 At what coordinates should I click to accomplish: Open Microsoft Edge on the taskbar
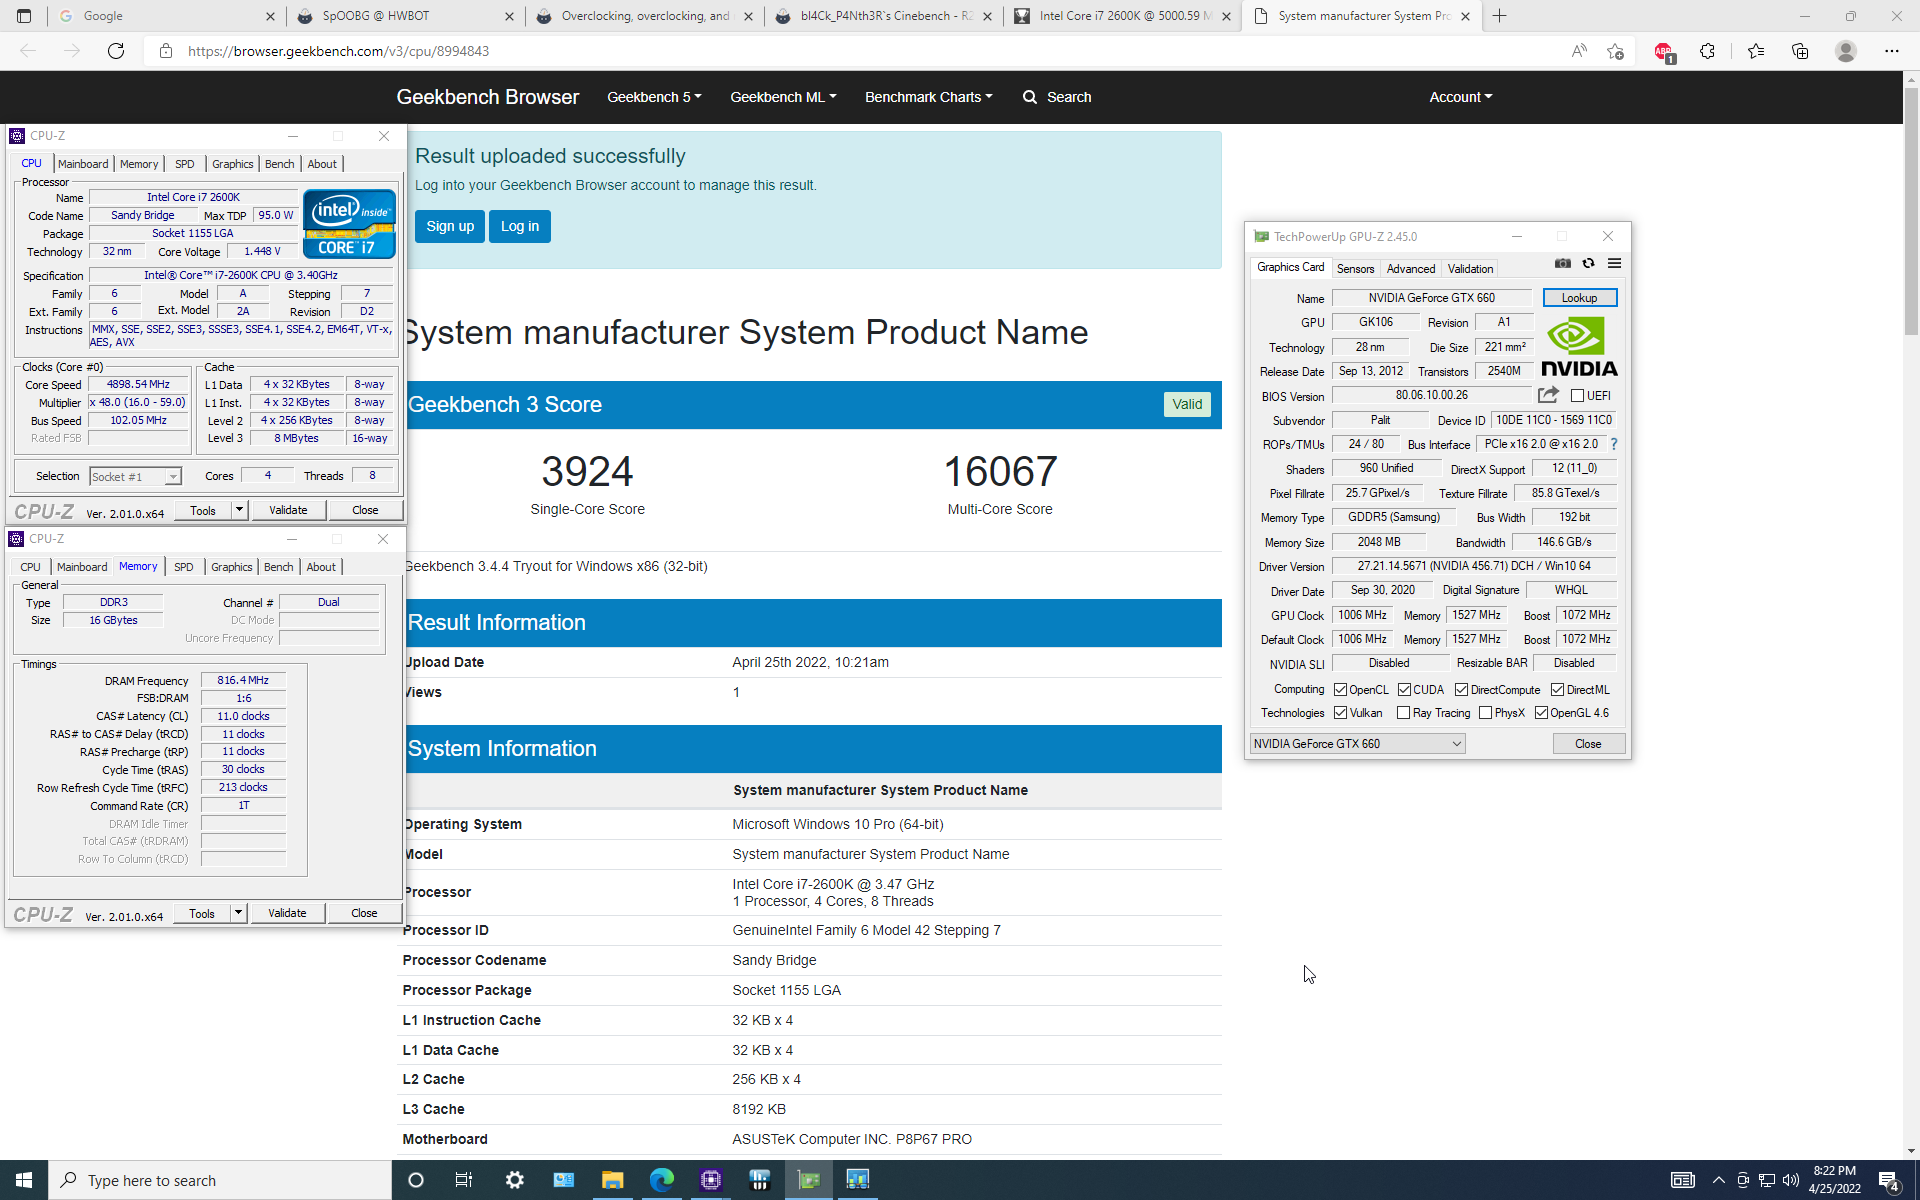click(x=661, y=1180)
